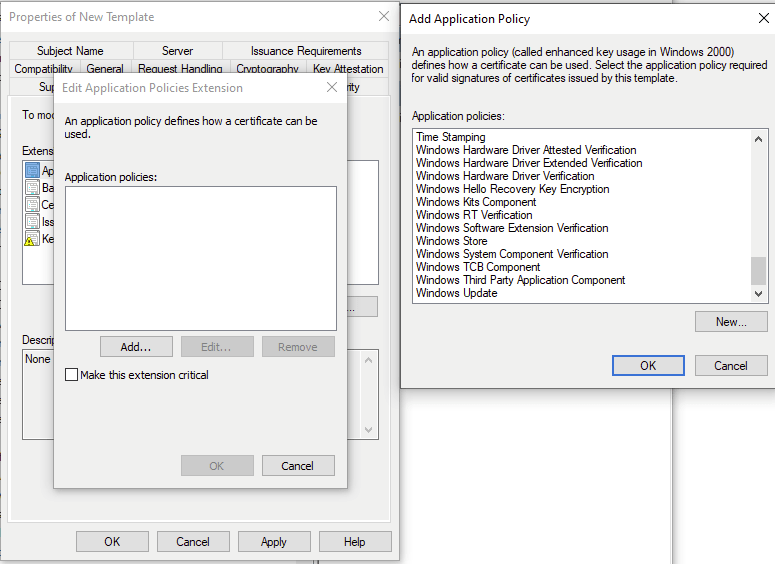Select the Key Usage warning icon
Screen dimensions: 775x564
(x=32, y=239)
